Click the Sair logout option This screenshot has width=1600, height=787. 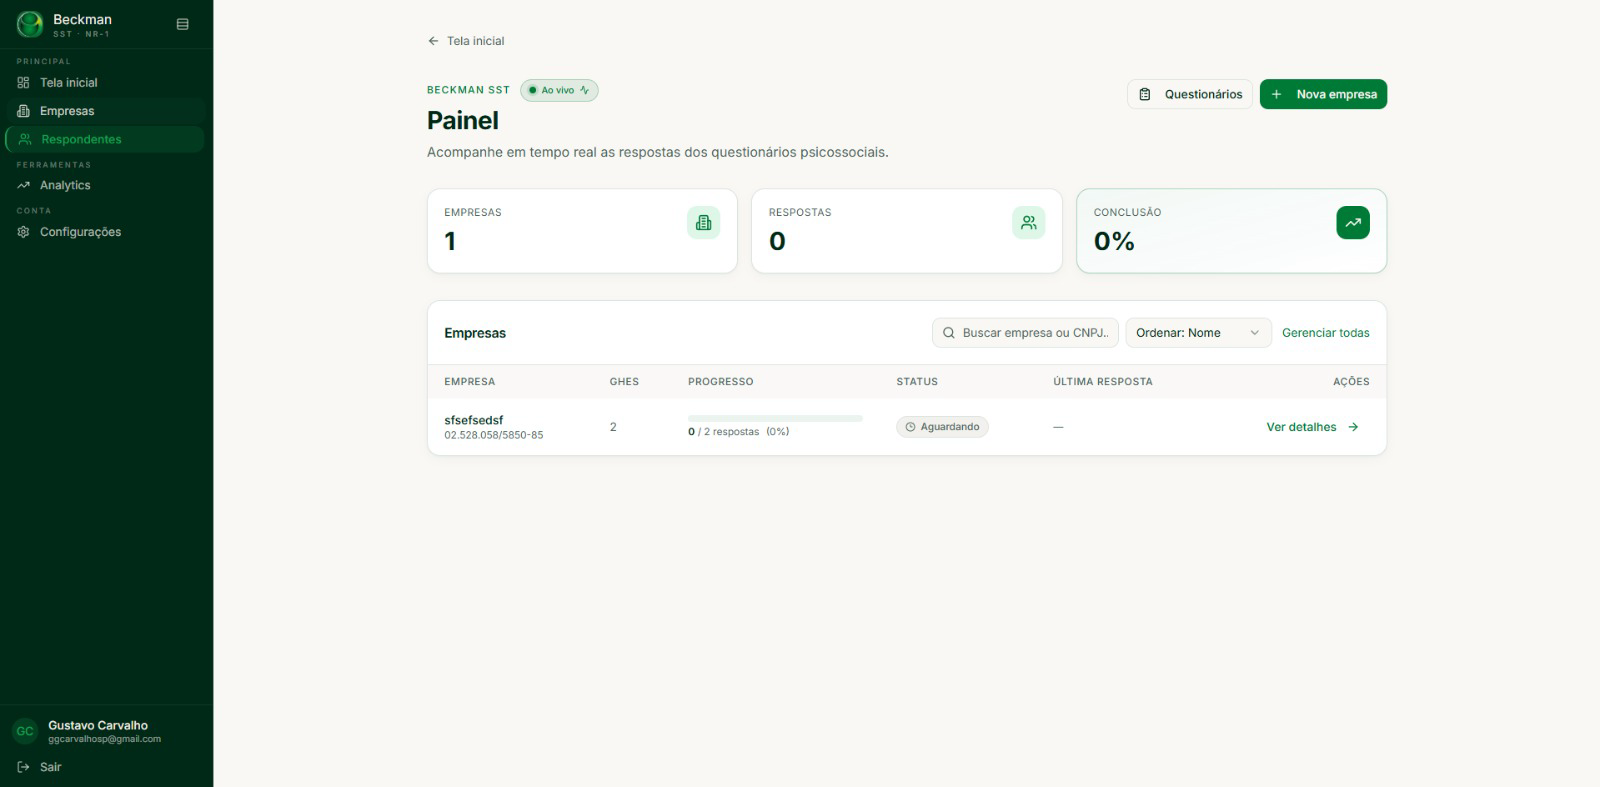tap(40, 767)
